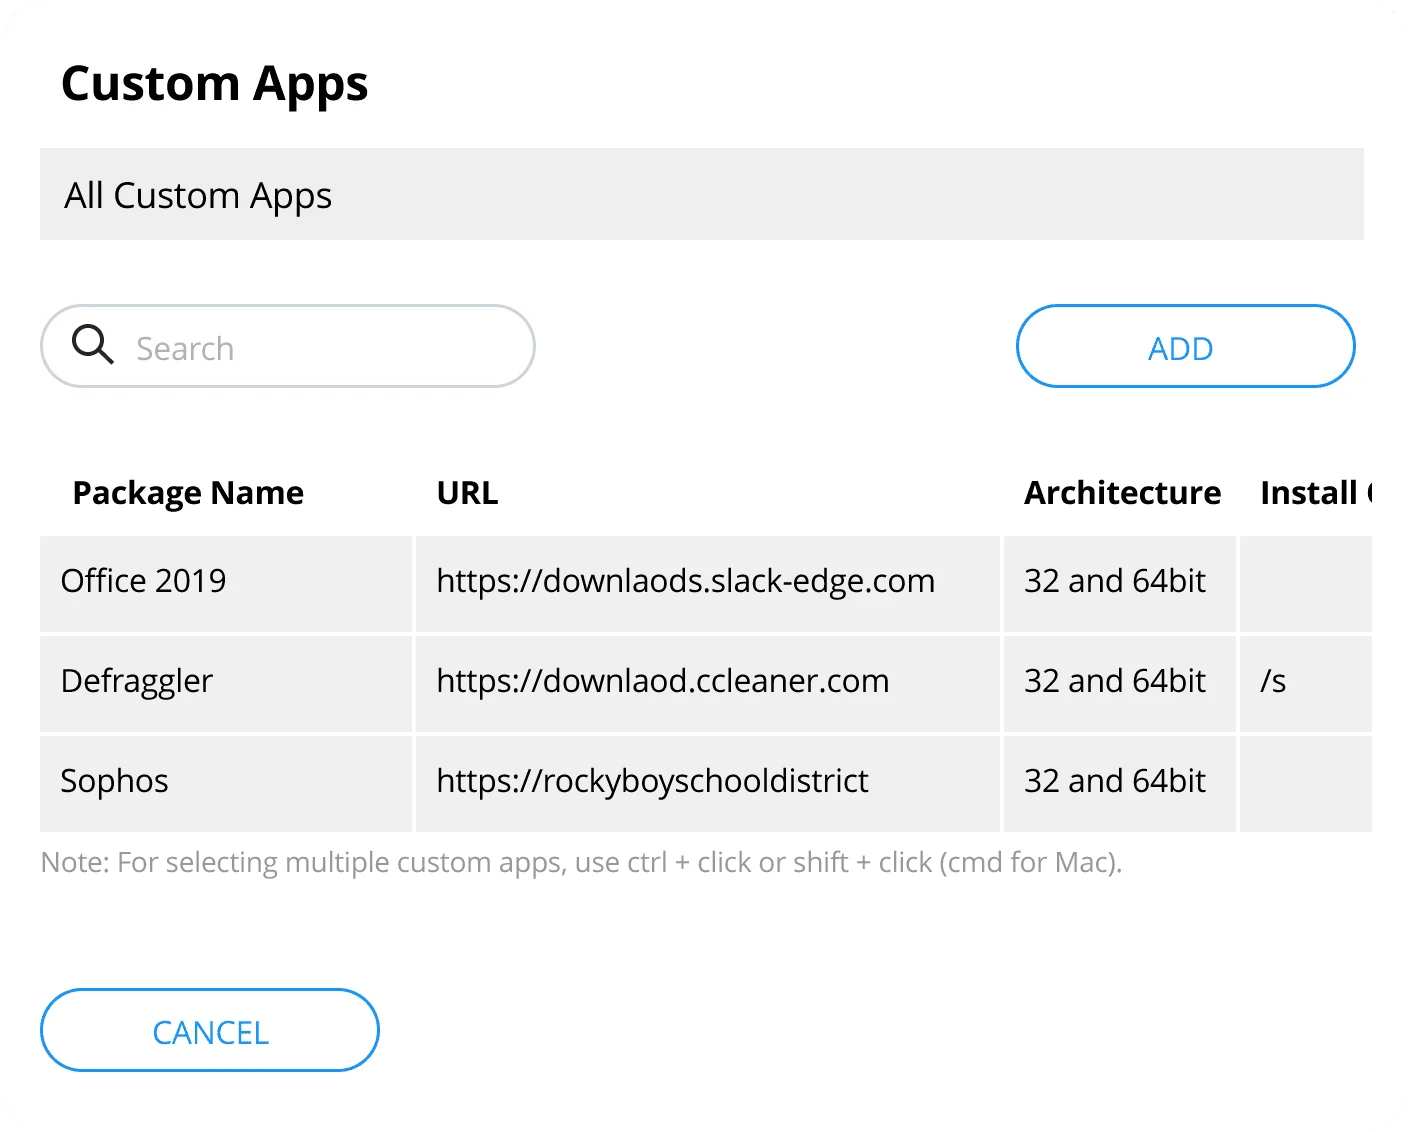The image size is (1408, 1132).
Task: Select the Defraggler package row
Action: 137,682
